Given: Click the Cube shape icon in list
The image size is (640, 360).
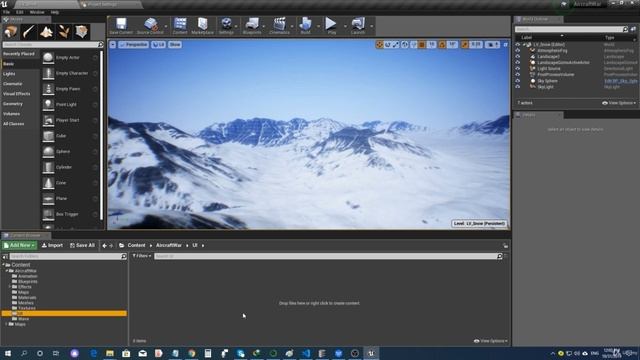Looking at the screenshot, I should (48, 136).
